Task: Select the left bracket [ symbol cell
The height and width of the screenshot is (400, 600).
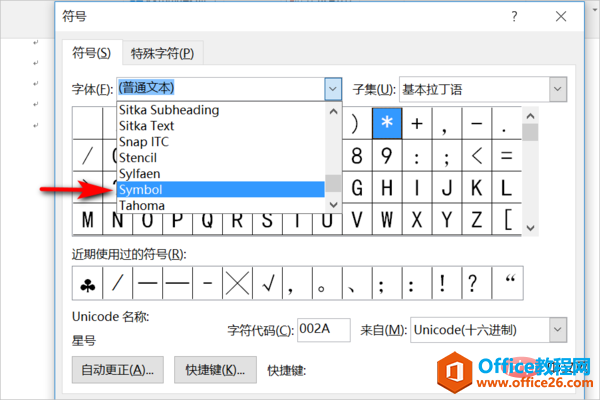Action: tap(506, 218)
